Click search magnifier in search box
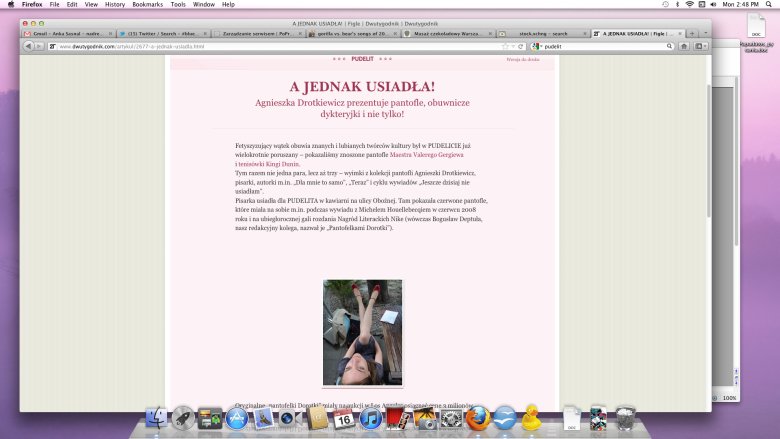Viewport: 780px width, 439px height. pyautogui.click(x=670, y=46)
